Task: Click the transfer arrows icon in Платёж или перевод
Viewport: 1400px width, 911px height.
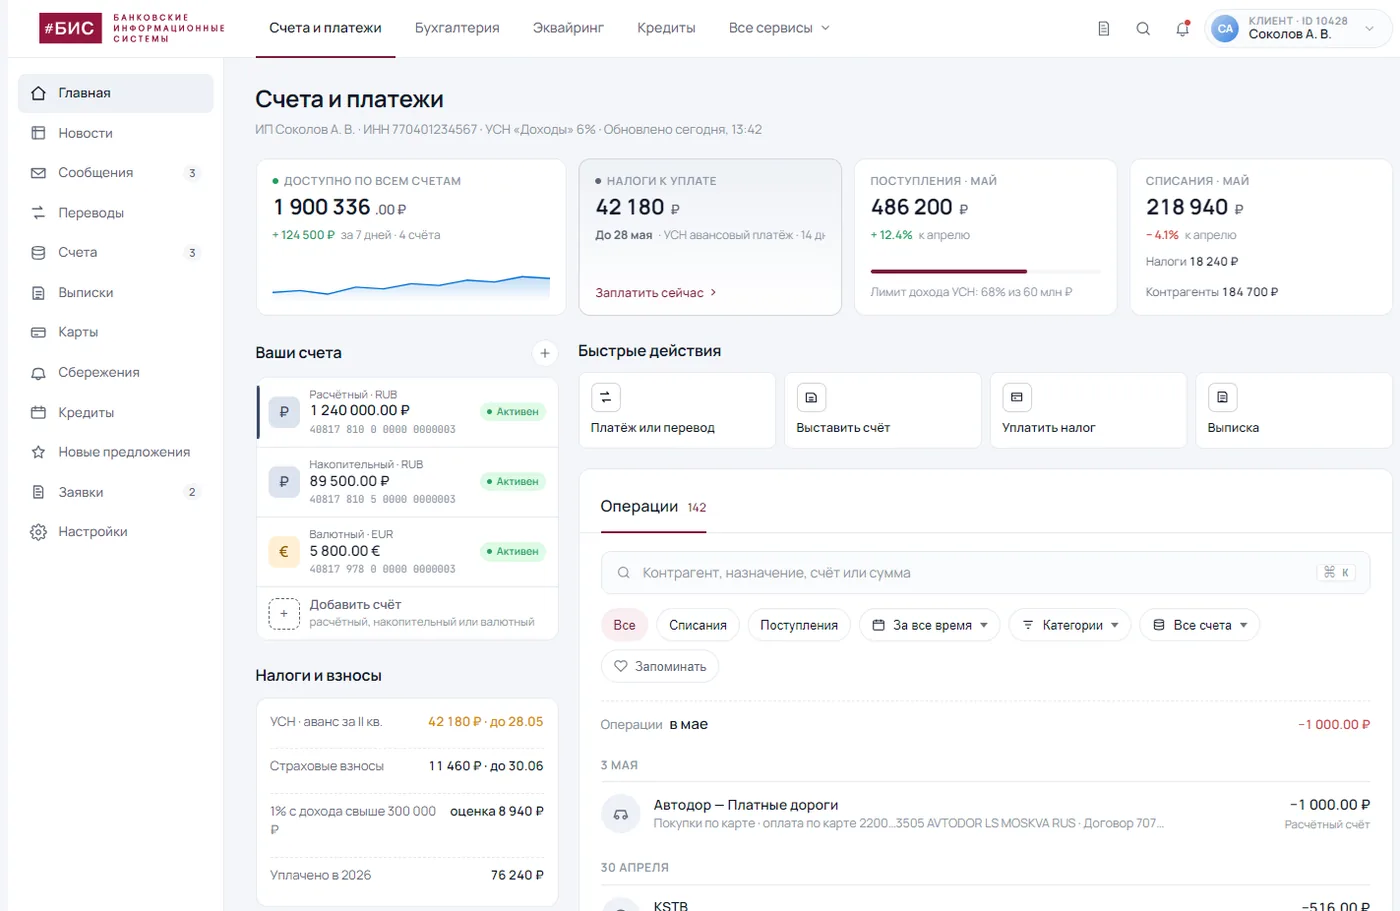Action: 606,398
